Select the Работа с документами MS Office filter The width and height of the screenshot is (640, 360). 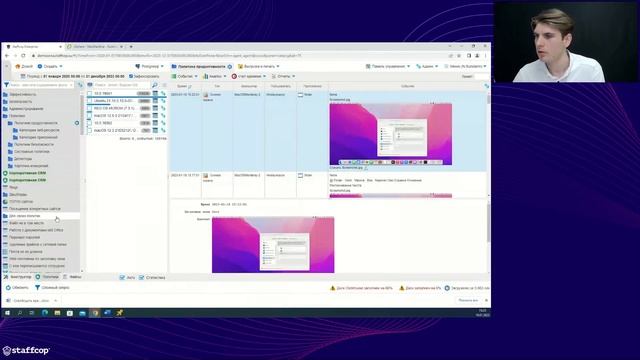coord(33,230)
